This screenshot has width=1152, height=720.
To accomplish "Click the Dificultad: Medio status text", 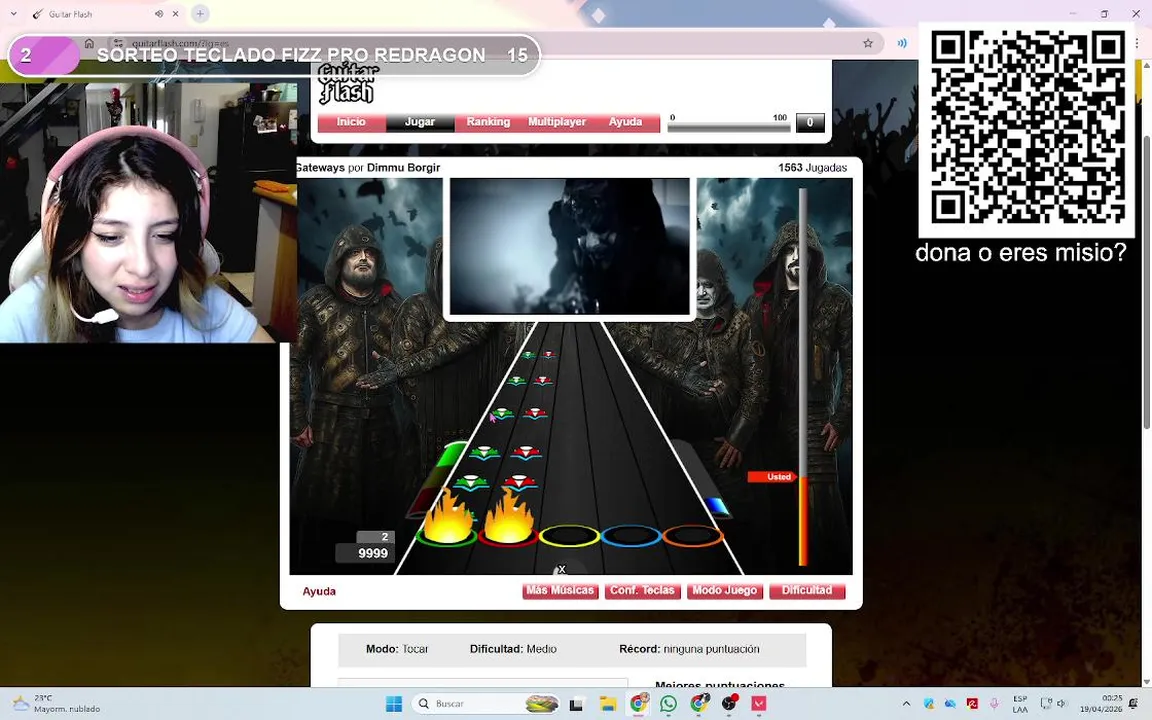I will pos(513,649).
